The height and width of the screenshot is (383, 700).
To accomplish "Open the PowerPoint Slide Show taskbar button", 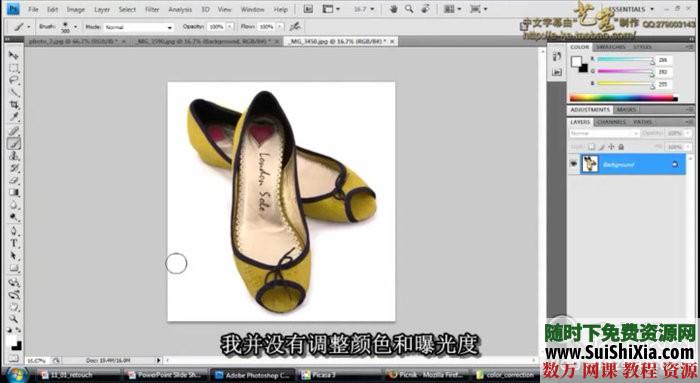I will pyautogui.click(x=165, y=375).
